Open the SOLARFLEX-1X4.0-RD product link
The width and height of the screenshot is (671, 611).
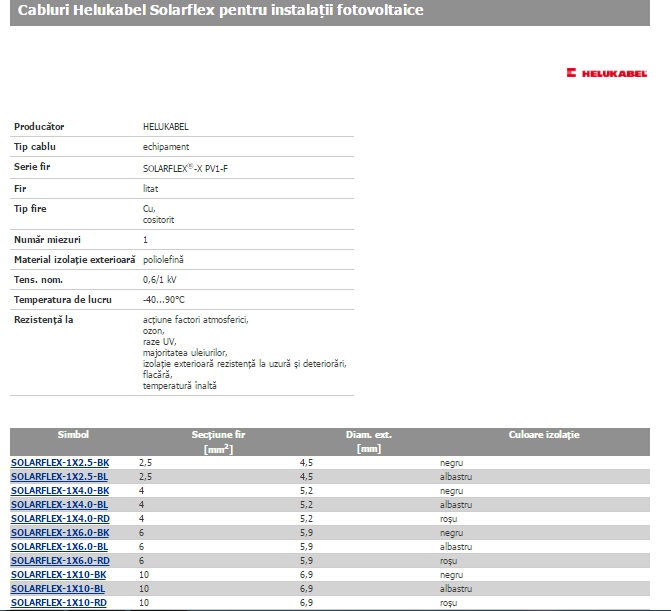point(60,519)
